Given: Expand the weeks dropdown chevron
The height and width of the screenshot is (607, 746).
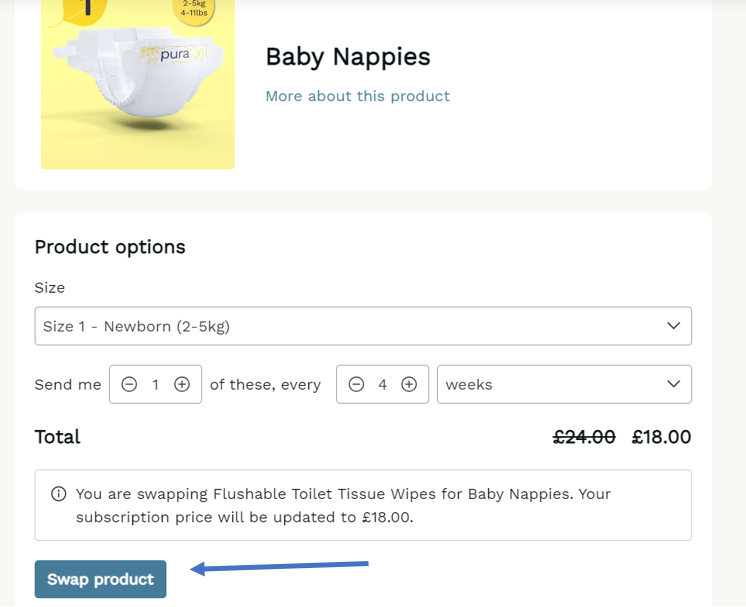Looking at the screenshot, I should click(x=673, y=384).
